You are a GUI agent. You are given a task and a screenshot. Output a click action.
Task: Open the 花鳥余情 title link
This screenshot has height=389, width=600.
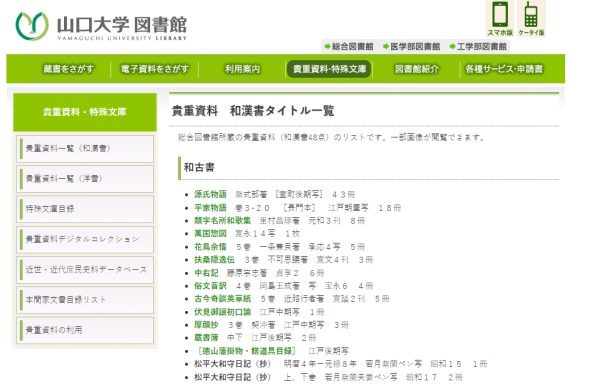point(210,247)
